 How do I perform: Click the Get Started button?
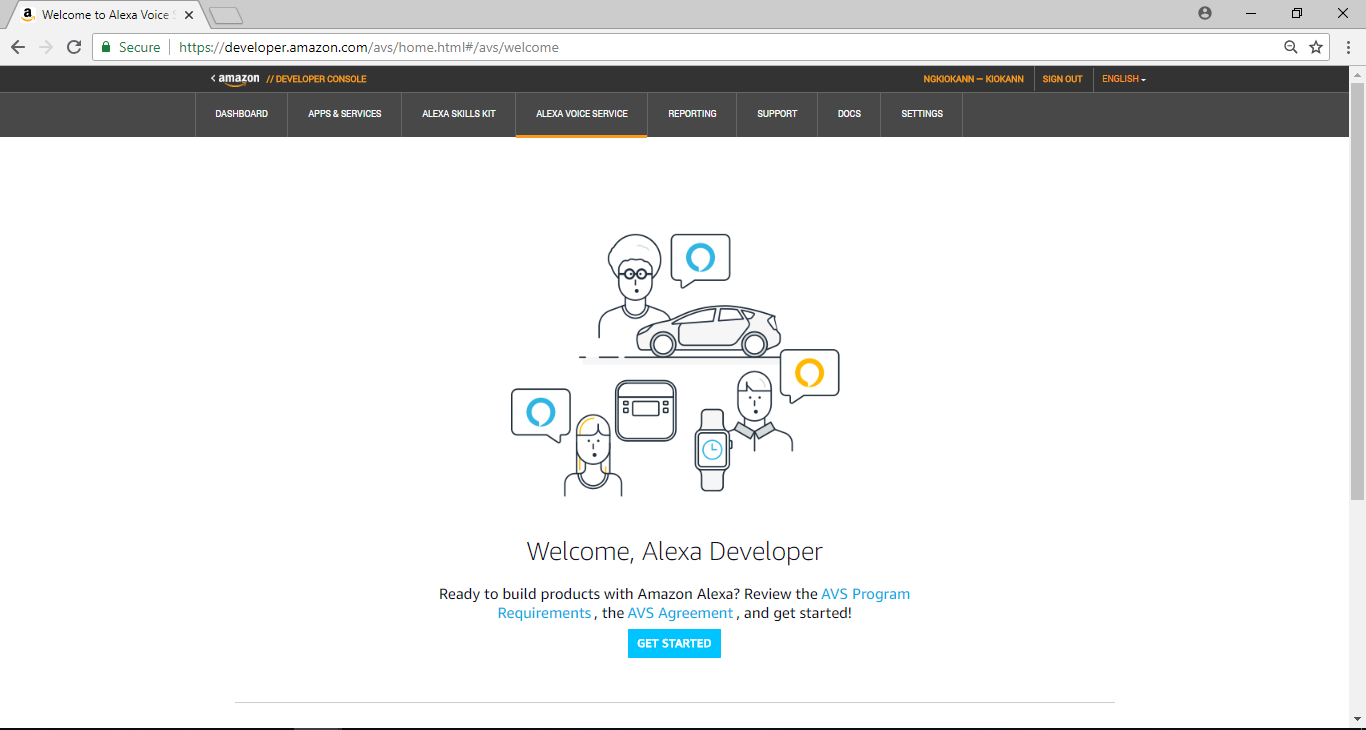pyautogui.click(x=674, y=643)
